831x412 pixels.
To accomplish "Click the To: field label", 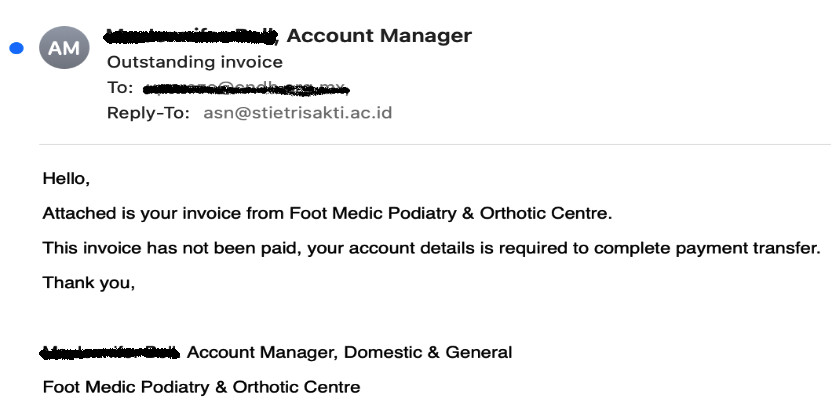I will (x=120, y=87).
